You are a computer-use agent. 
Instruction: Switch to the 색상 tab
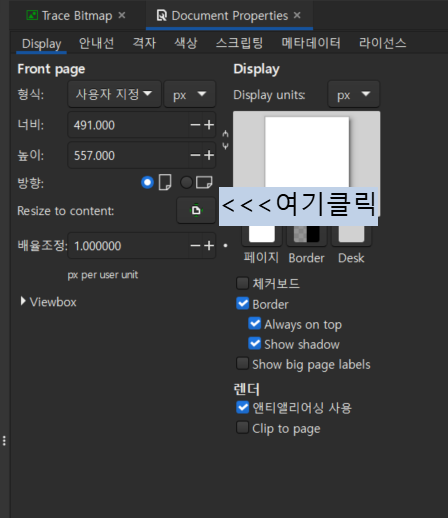(x=186, y=43)
